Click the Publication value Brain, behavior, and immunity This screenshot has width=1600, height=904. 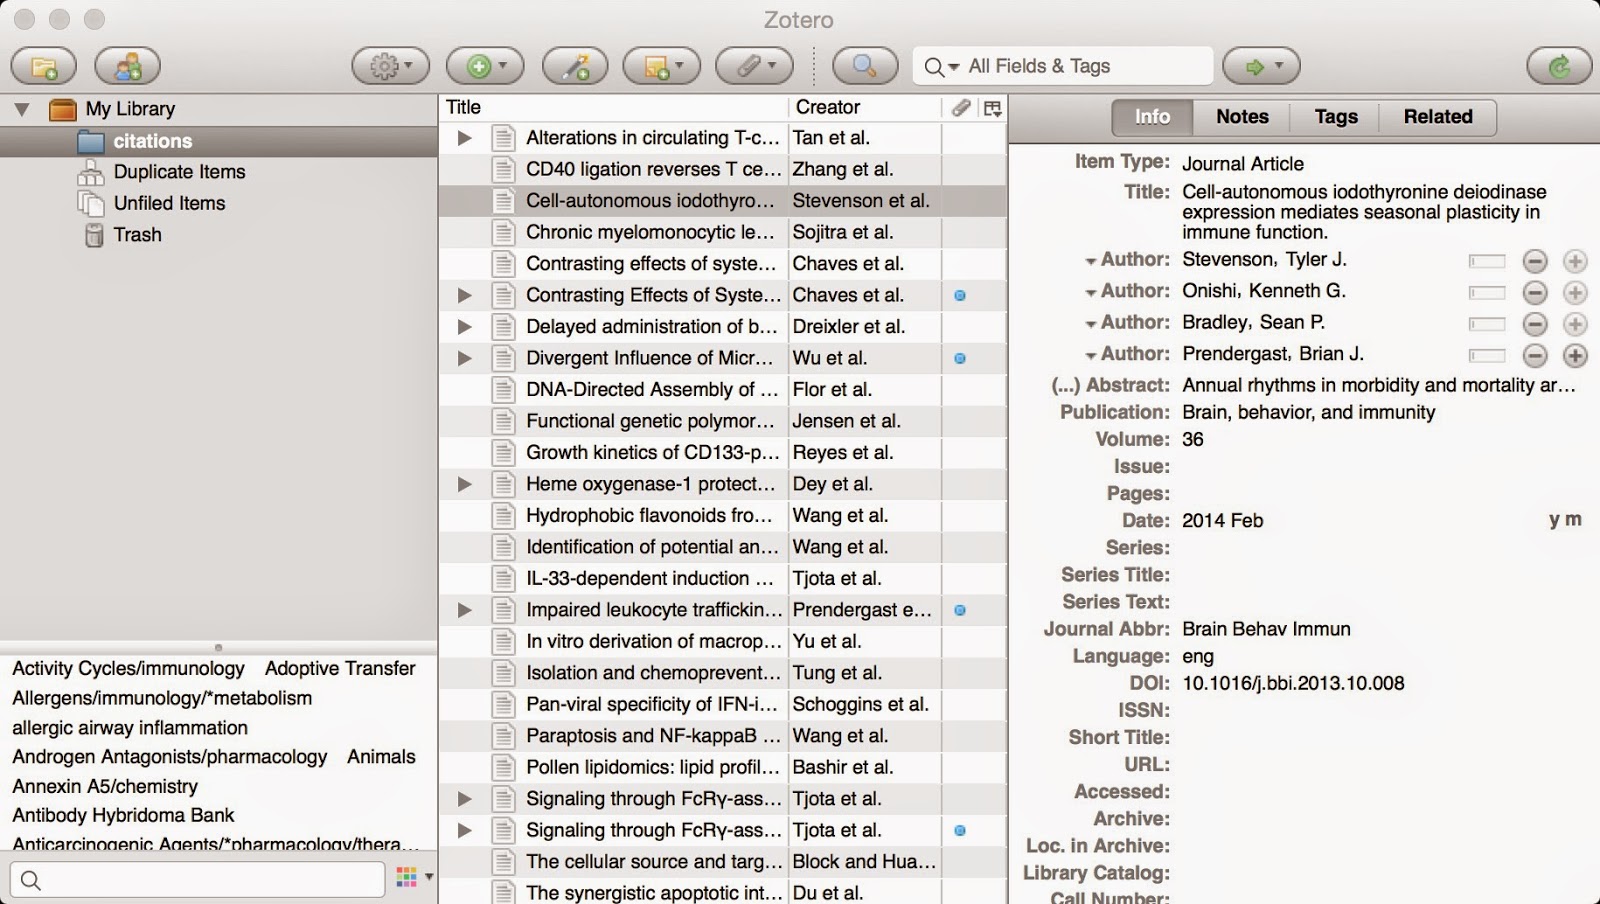(x=1308, y=412)
